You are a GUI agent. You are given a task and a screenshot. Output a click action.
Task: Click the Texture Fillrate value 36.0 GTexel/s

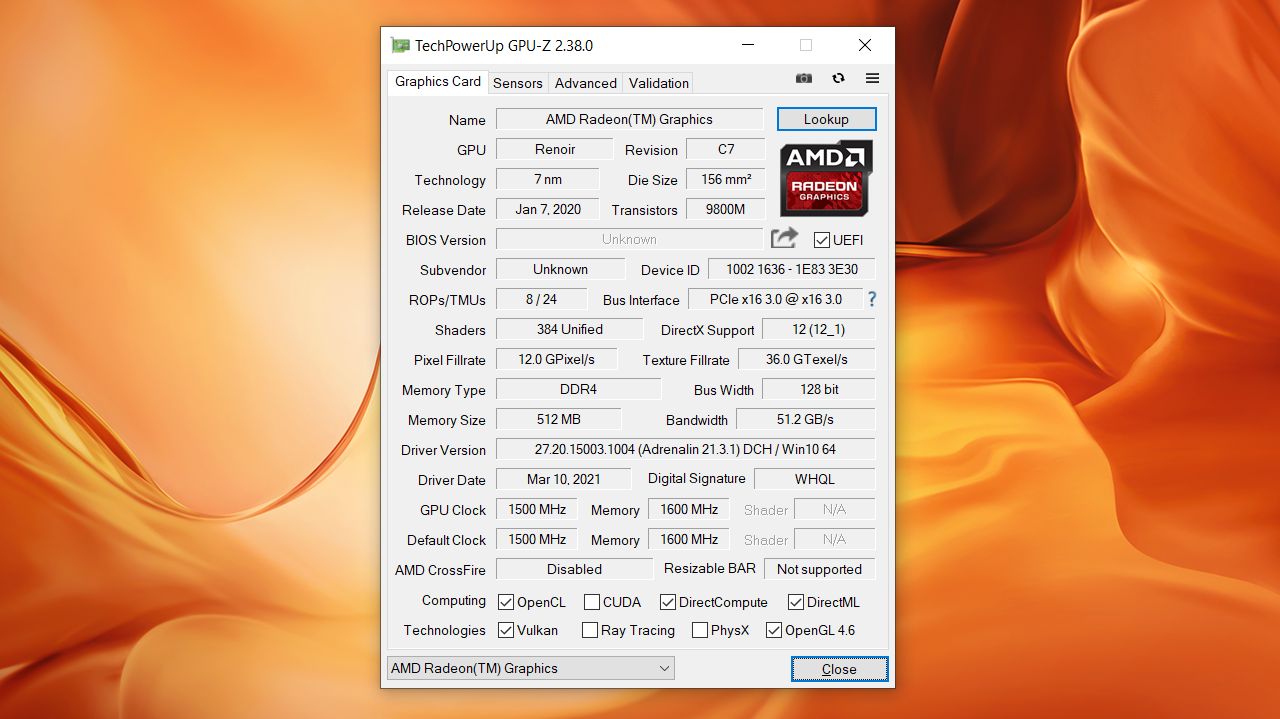pyautogui.click(x=807, y=359)
